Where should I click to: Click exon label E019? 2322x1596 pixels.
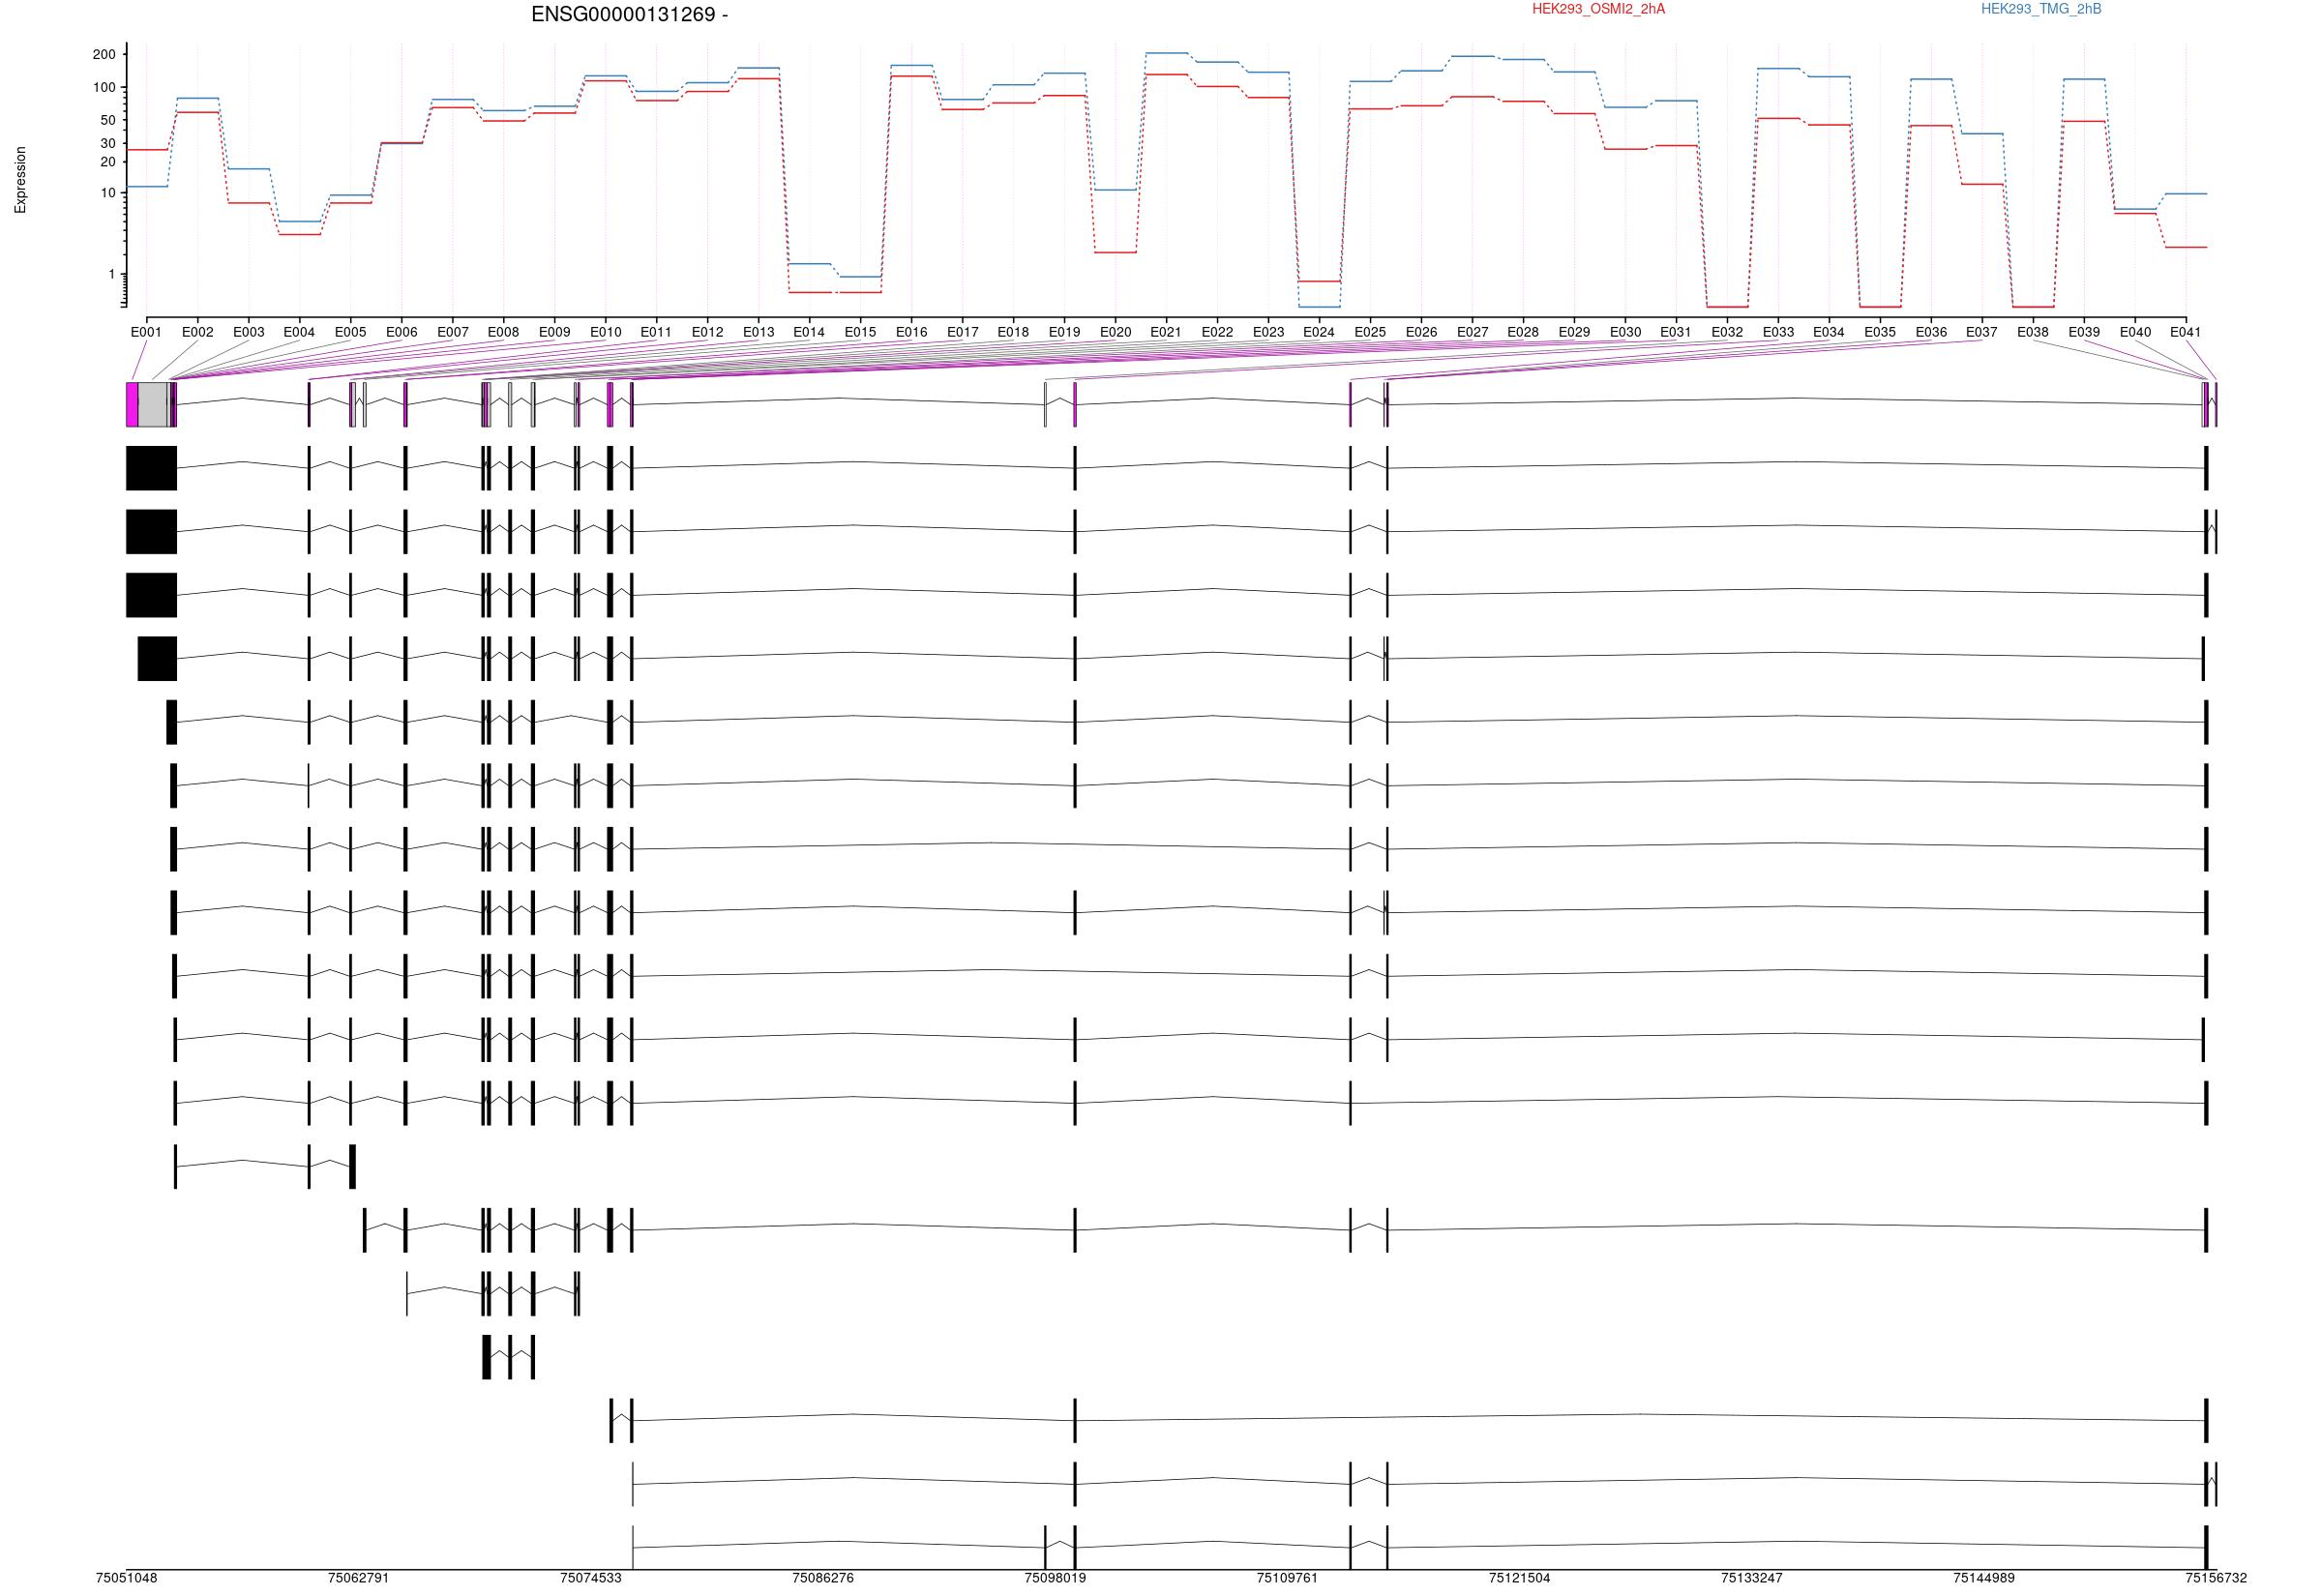click(1064, 332)
